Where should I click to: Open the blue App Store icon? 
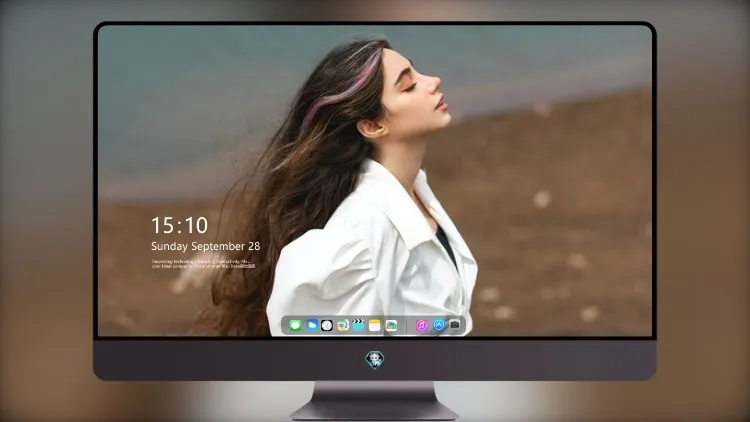click(x=439, y=325)
